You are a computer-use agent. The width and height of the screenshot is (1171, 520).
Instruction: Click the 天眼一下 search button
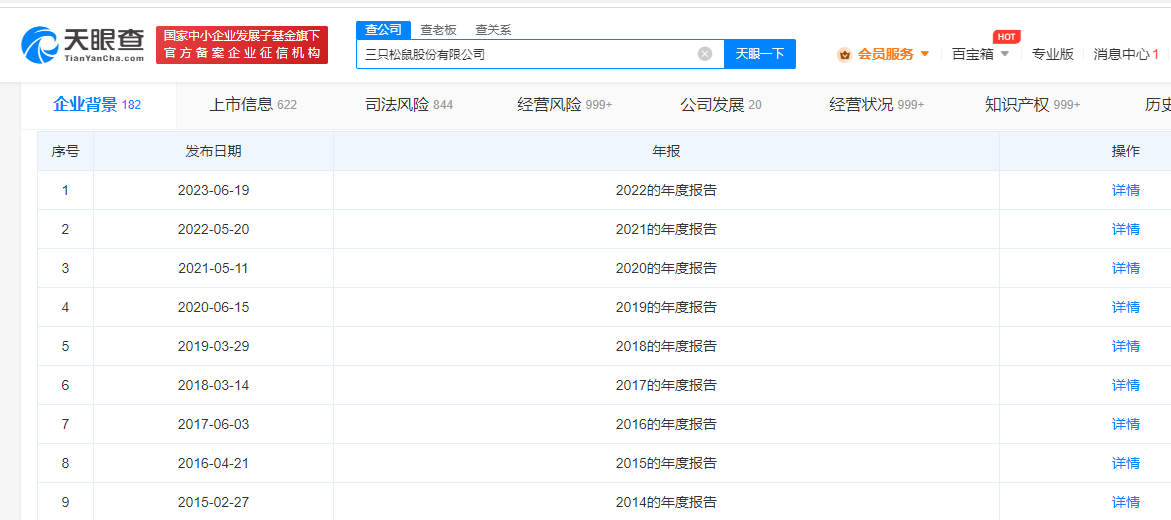(760, 54)
